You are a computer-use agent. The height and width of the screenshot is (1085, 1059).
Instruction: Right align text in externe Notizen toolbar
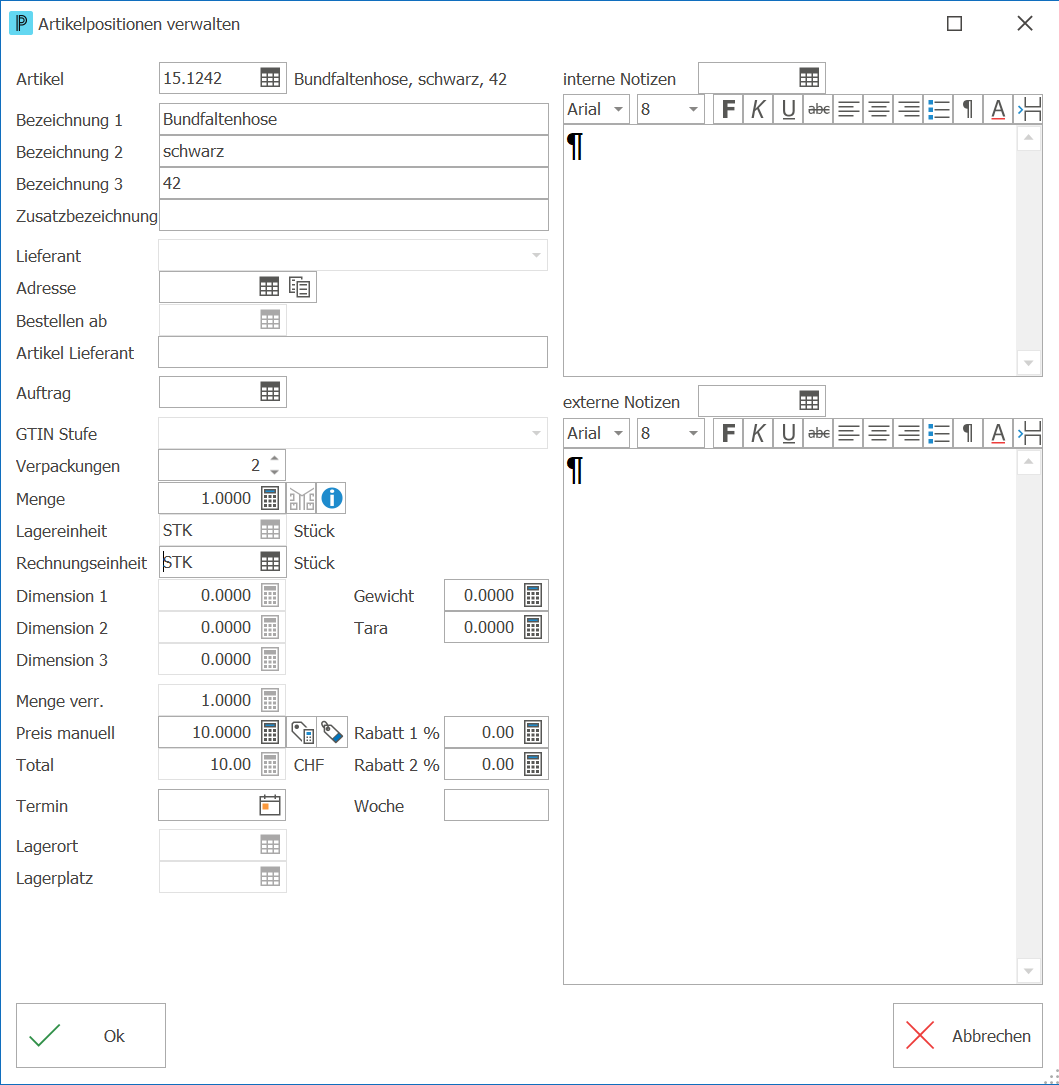tap(908, 433)
